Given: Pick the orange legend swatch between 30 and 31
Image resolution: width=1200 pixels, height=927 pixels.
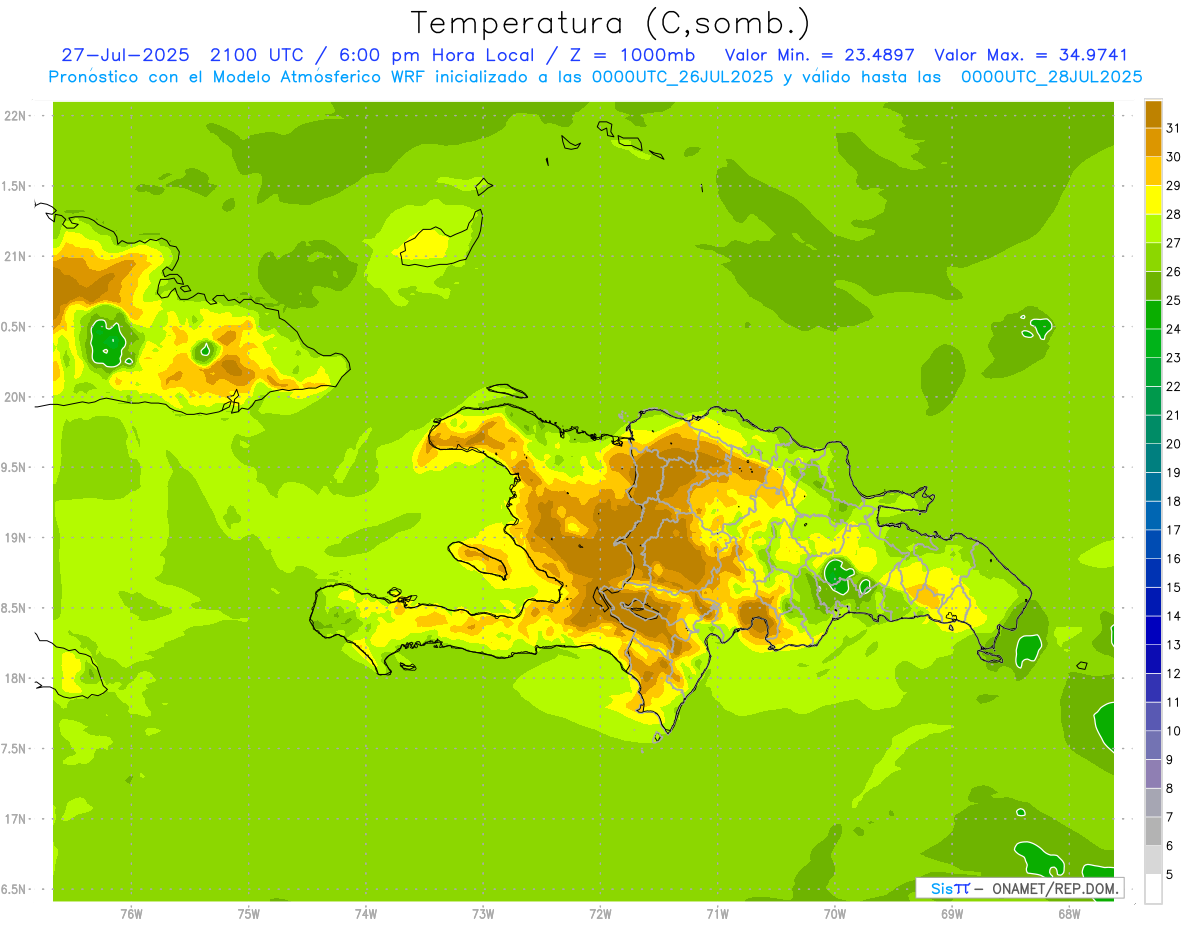Looking at the screenshot, I should pyautogui.click(x=1153, y=143).
